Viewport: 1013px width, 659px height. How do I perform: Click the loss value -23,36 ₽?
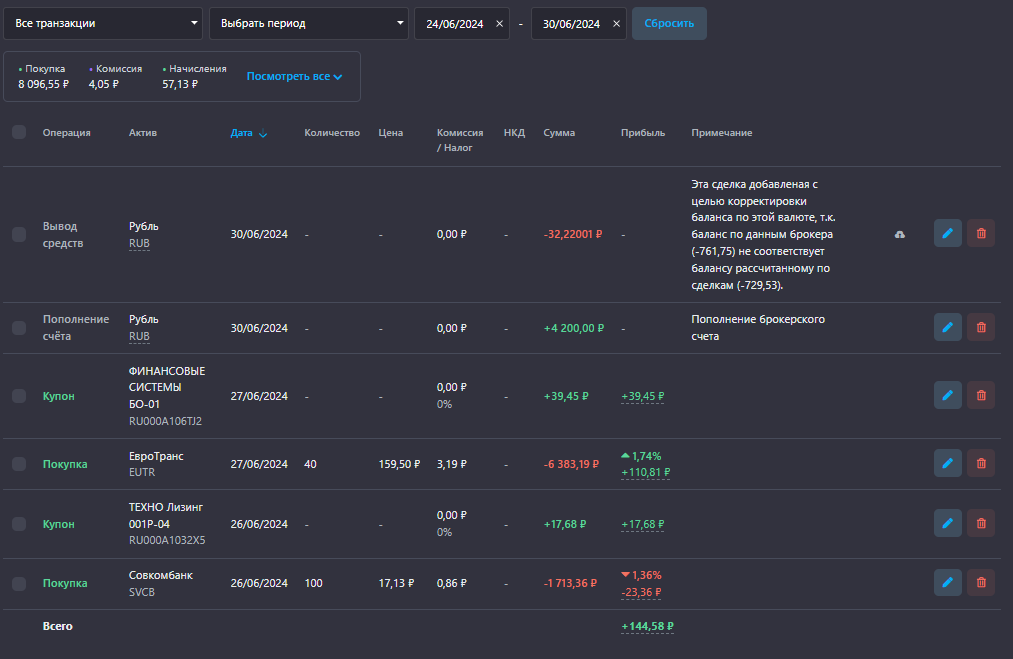click(x=641, y=592)
